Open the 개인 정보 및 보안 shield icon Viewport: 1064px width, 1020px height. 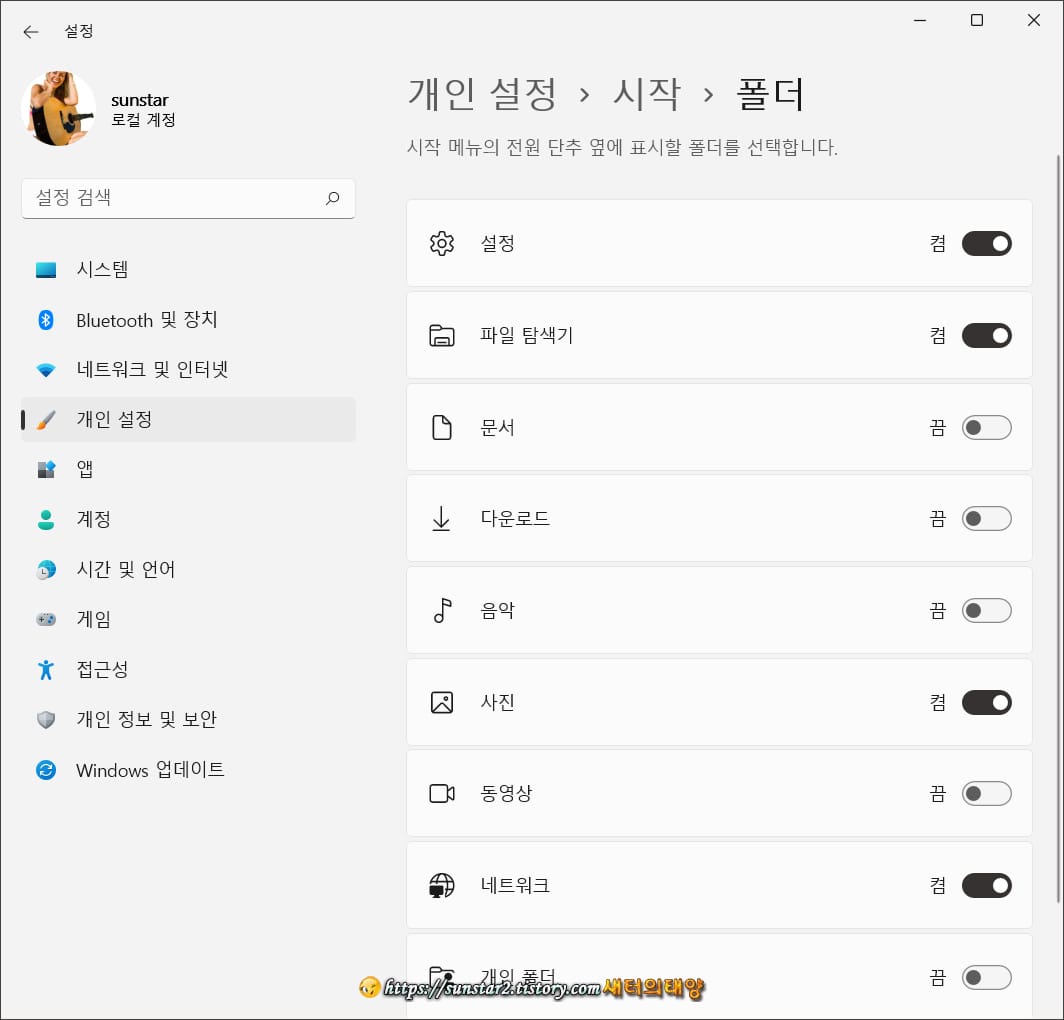(x=48, y=719)
